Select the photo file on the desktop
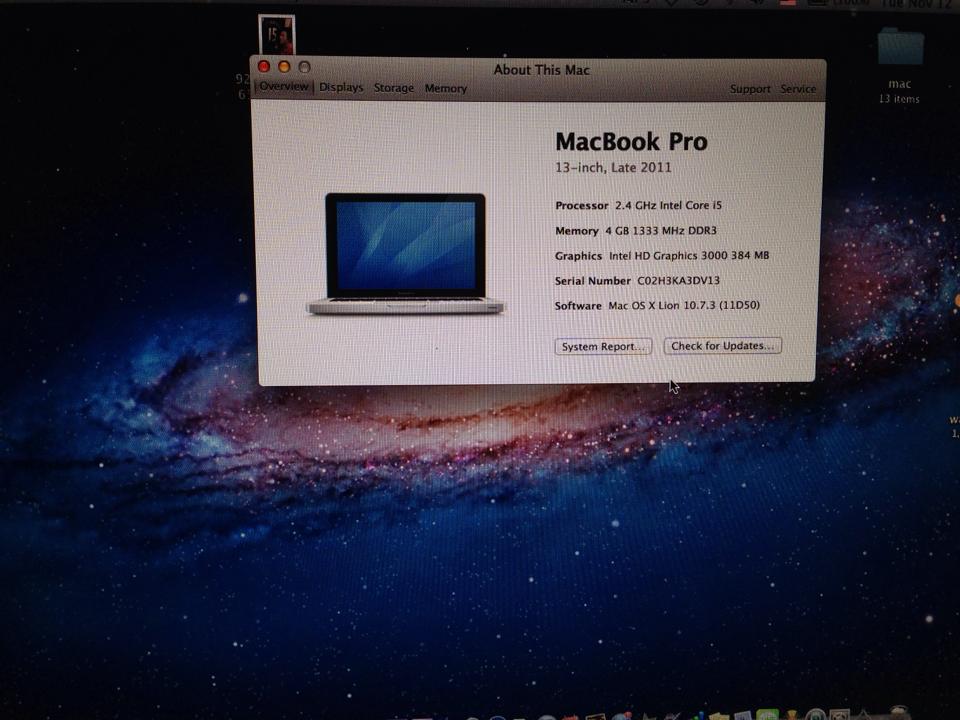 point(276,35)
